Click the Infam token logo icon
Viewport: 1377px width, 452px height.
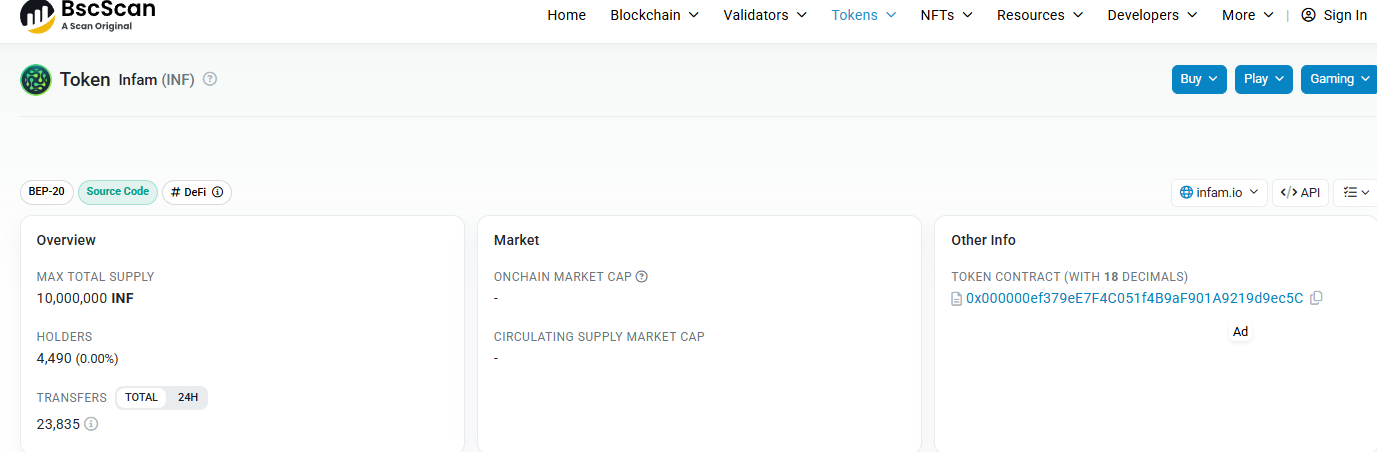[36, 80]
